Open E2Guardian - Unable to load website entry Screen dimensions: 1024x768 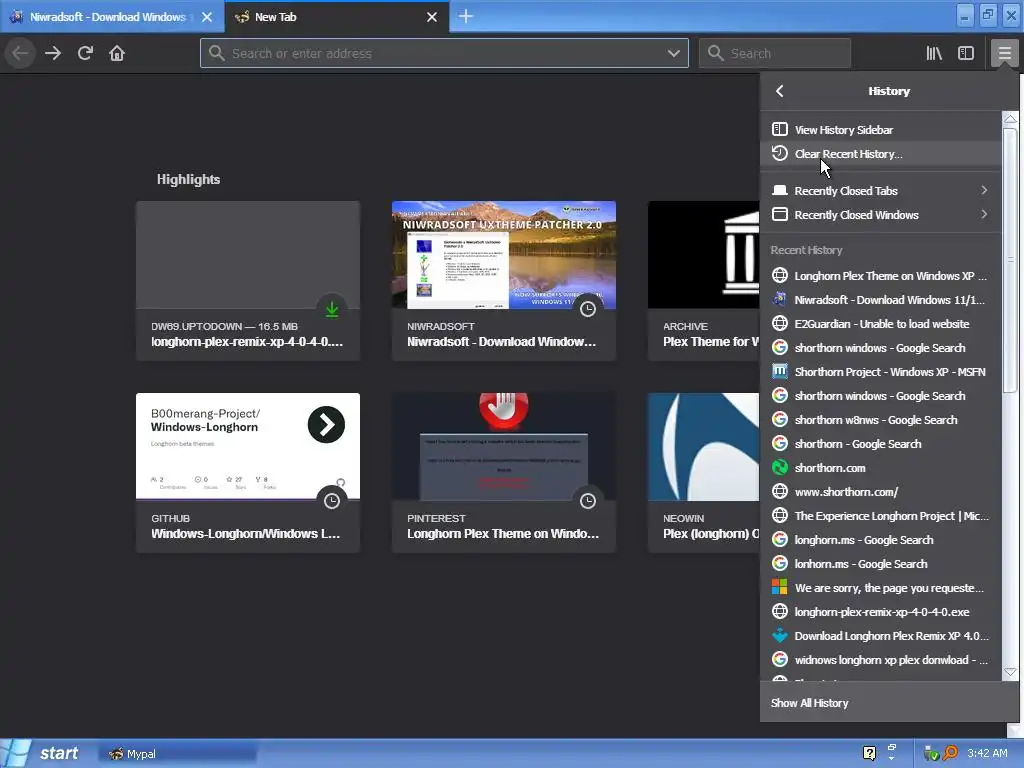coord(881,324)
